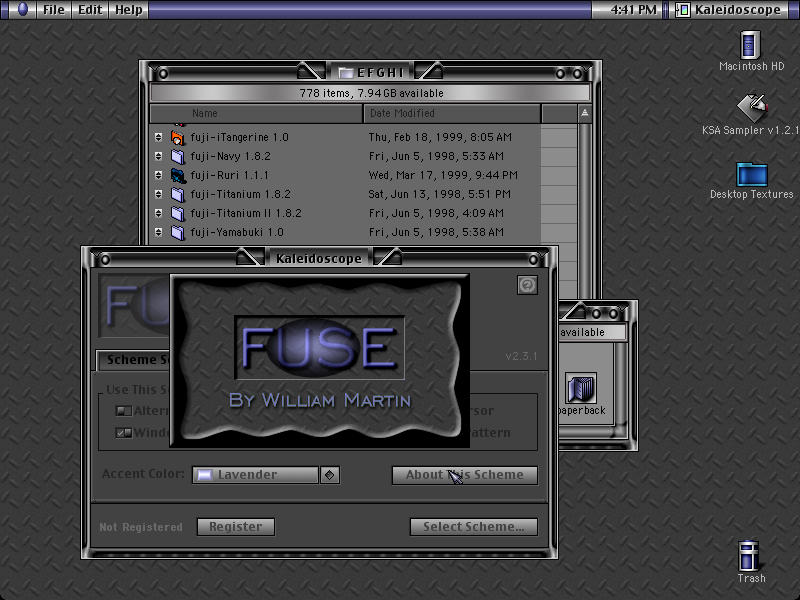Click the sort order button above the scrollbar
The width and height of the screenshot is (800, 600).
pos(585,113)
